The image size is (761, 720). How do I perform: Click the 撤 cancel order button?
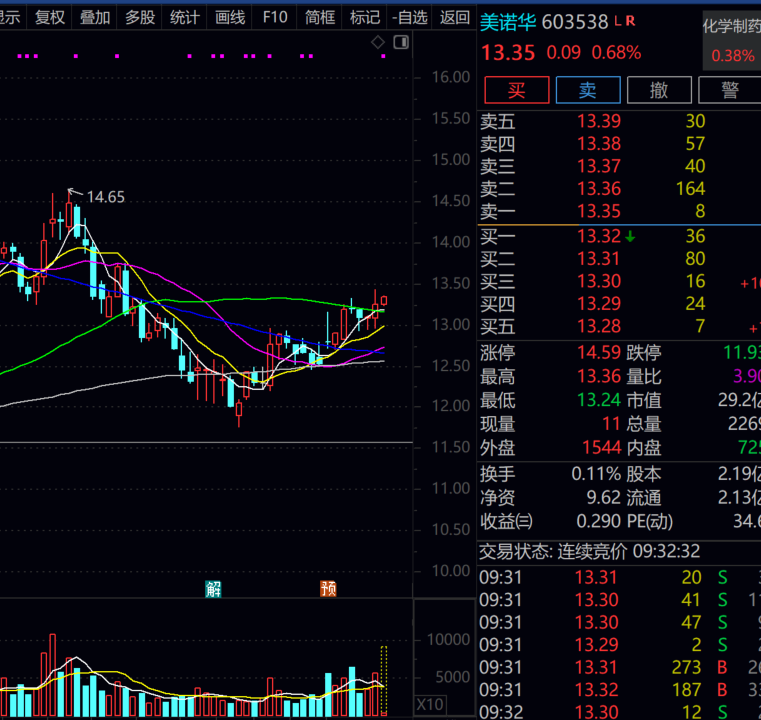(659, 90)
